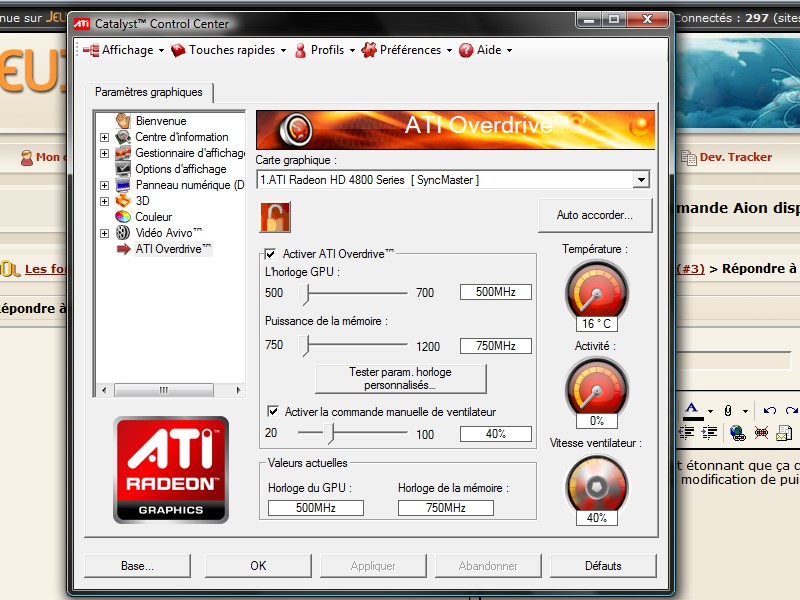Click the Couleur color wheel icon
The height and width of the screenshot is (600, 800).
point(123,216)
